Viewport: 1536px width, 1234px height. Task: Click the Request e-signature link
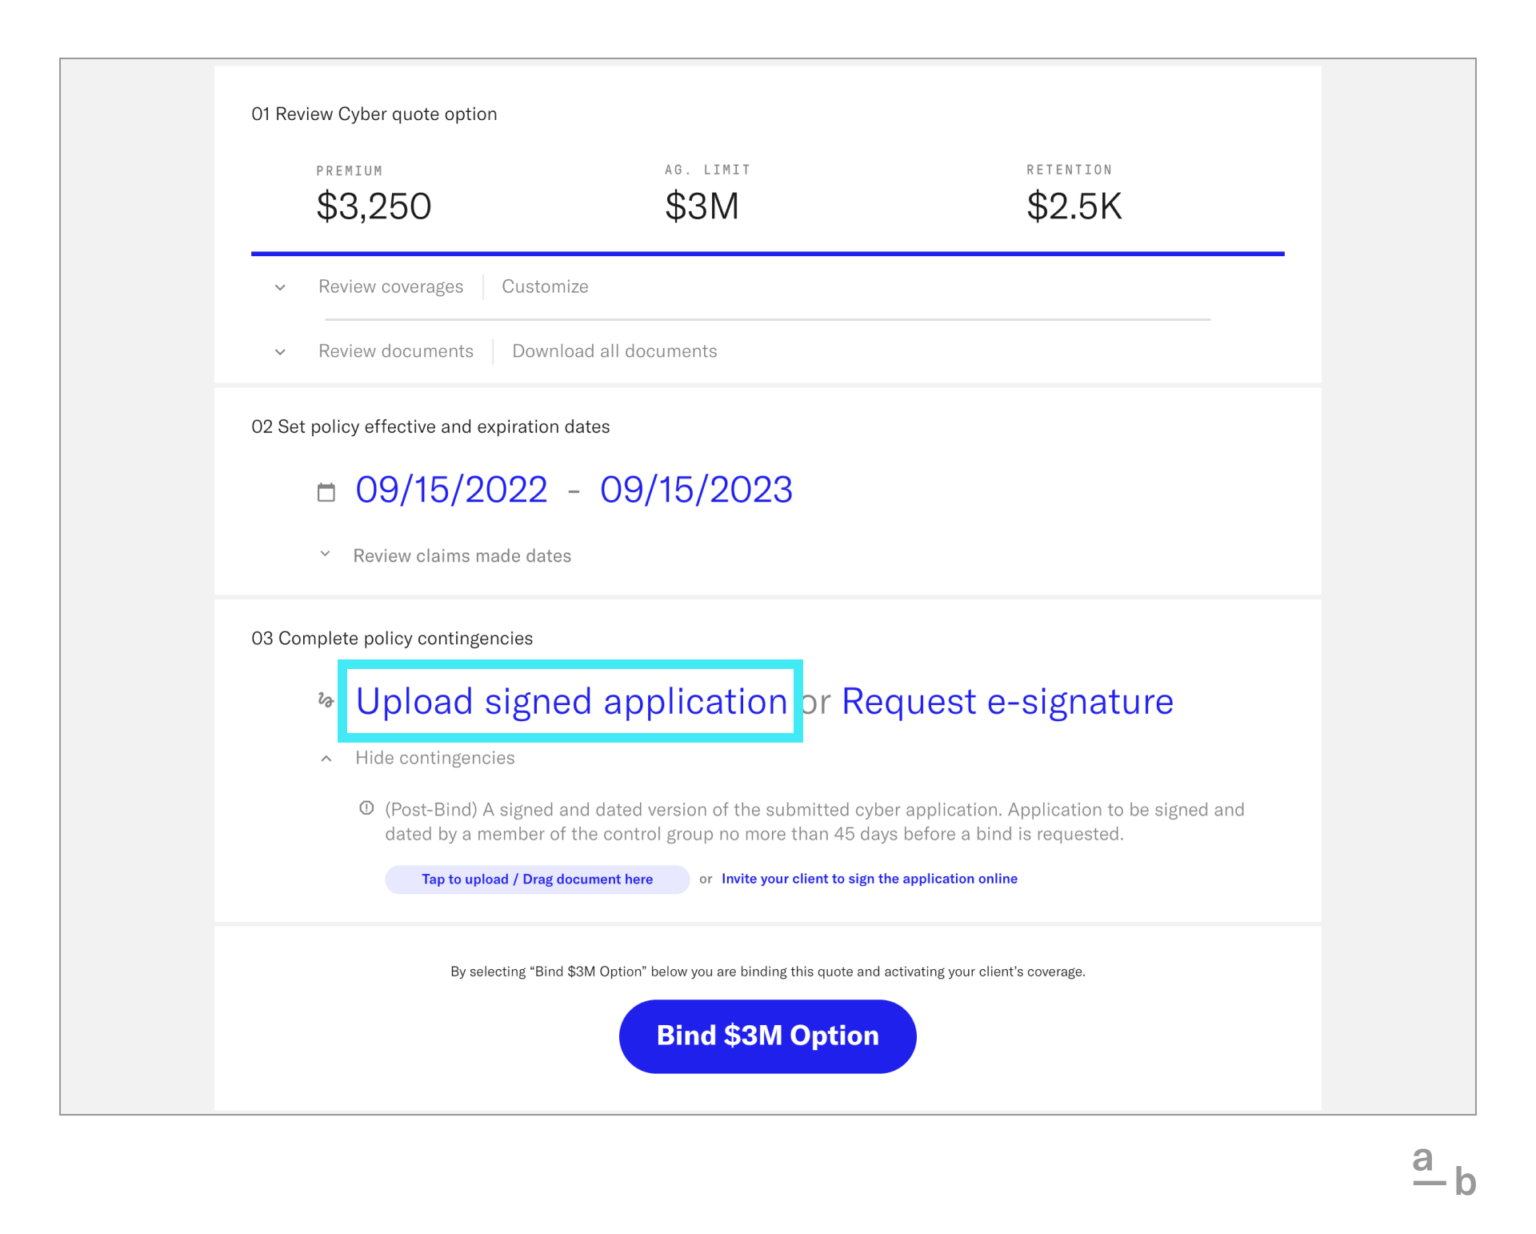[x=1007, y=701]
